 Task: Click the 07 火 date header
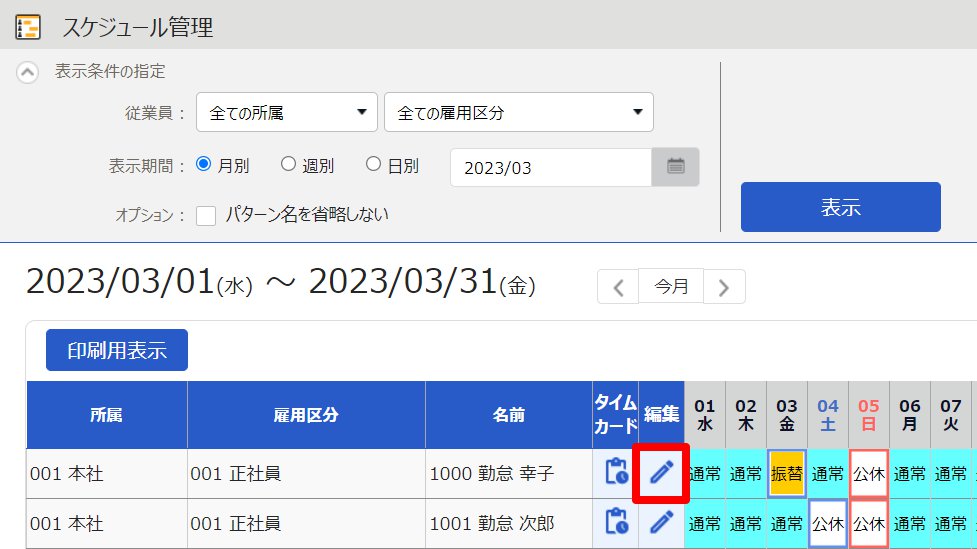(951, 415)
